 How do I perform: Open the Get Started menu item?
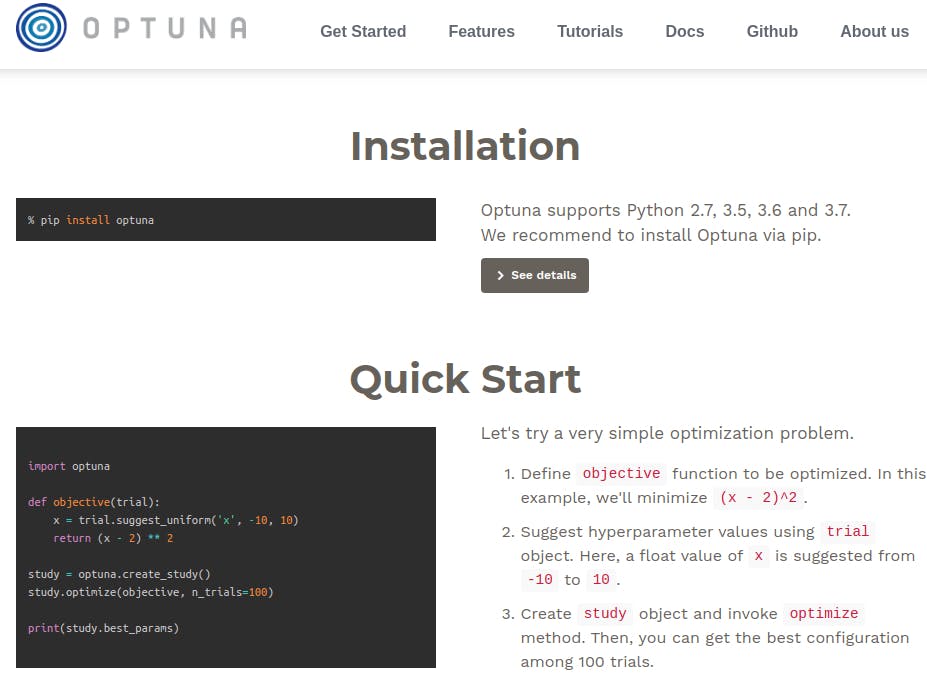click(x=363, y=32)
